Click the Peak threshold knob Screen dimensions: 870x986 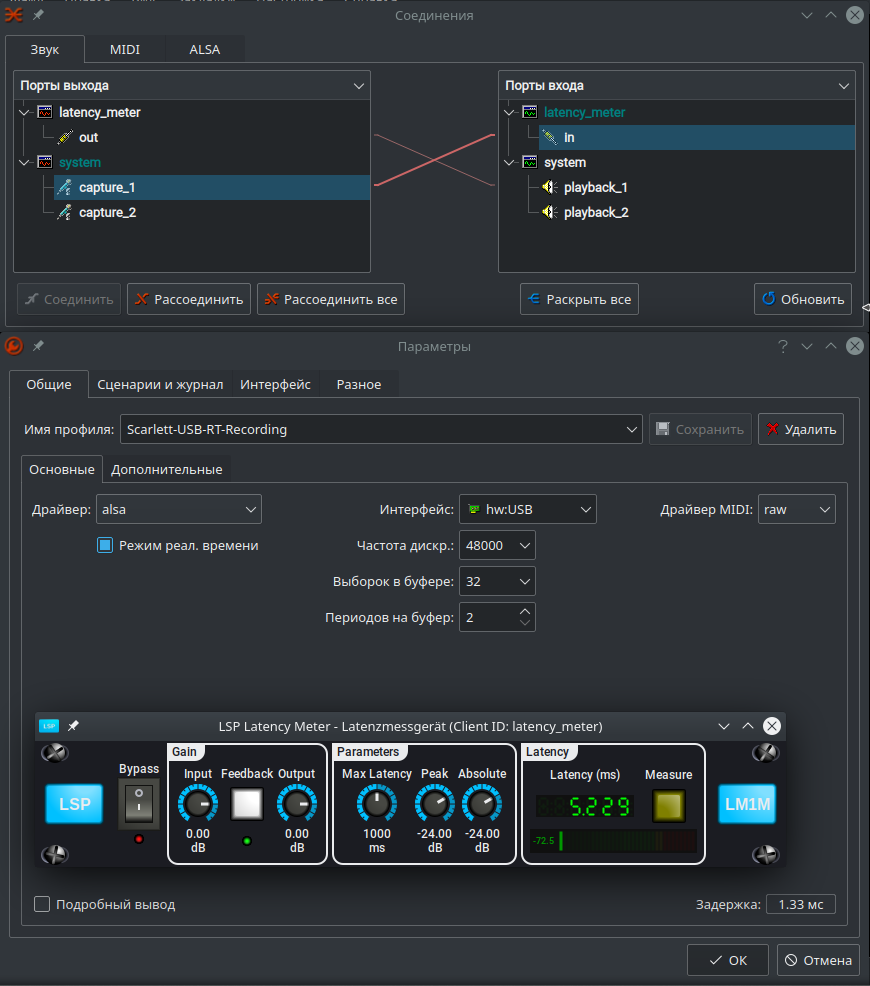[434, 804]
